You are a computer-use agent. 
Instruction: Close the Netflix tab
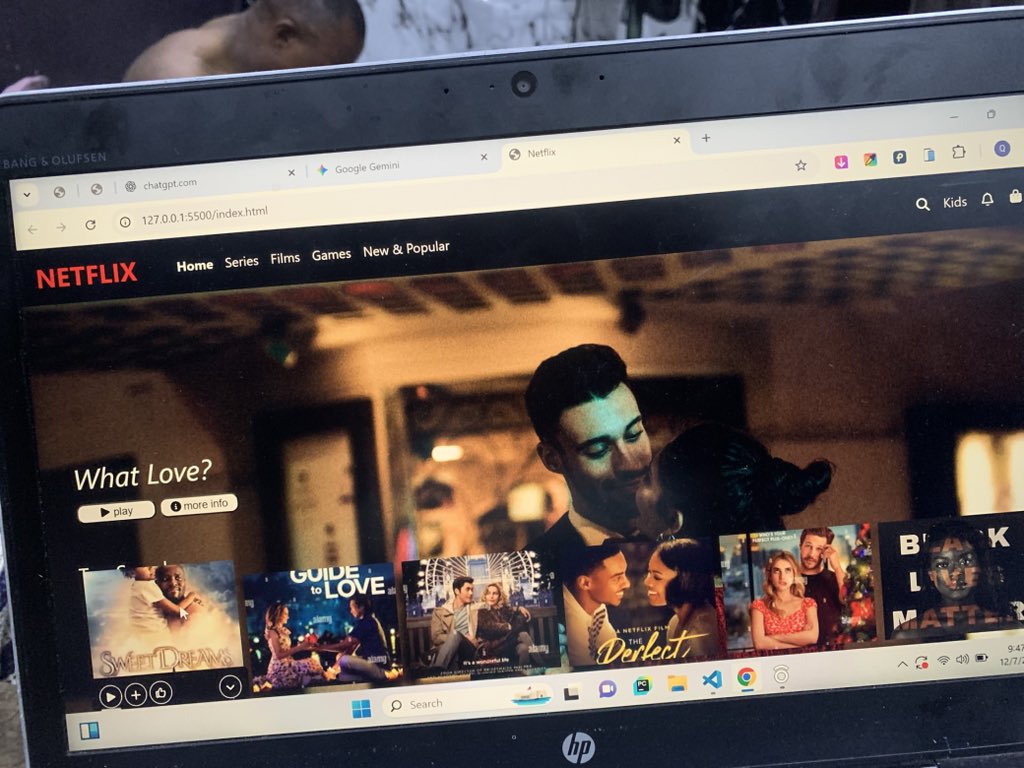[x=677, y=140]
